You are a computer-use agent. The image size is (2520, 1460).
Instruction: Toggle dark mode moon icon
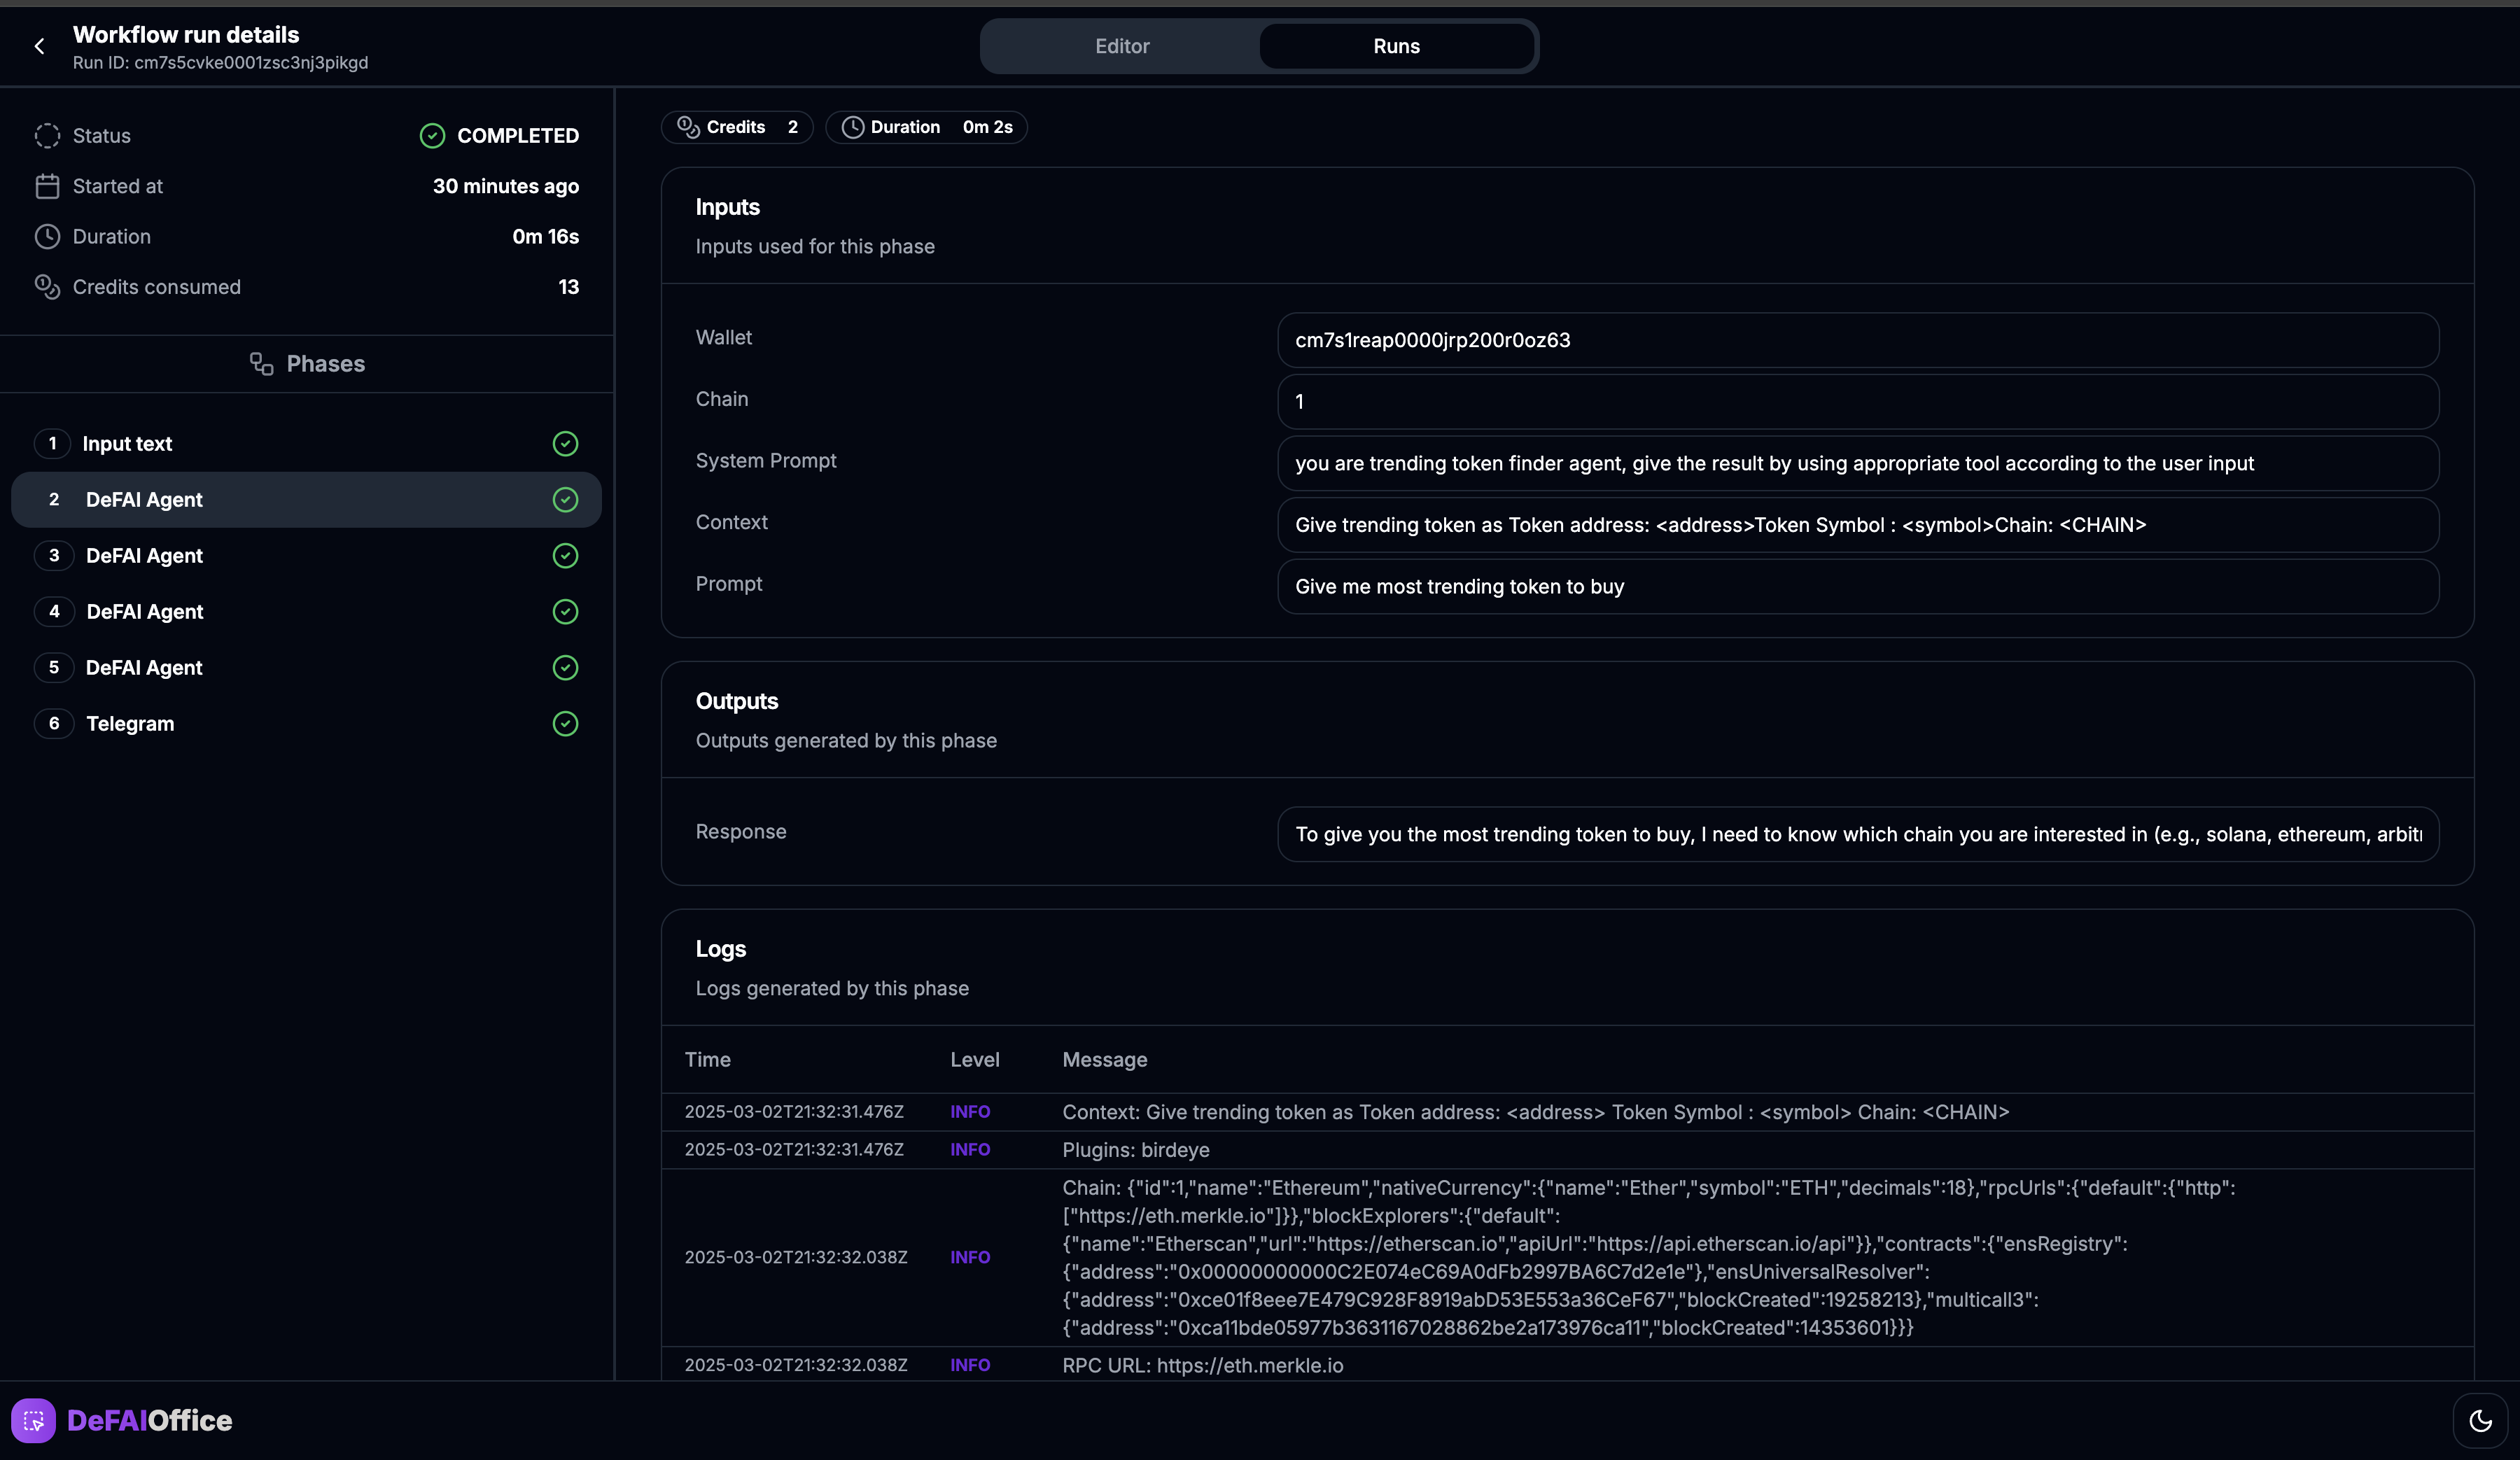[x=2480, y=1420]
